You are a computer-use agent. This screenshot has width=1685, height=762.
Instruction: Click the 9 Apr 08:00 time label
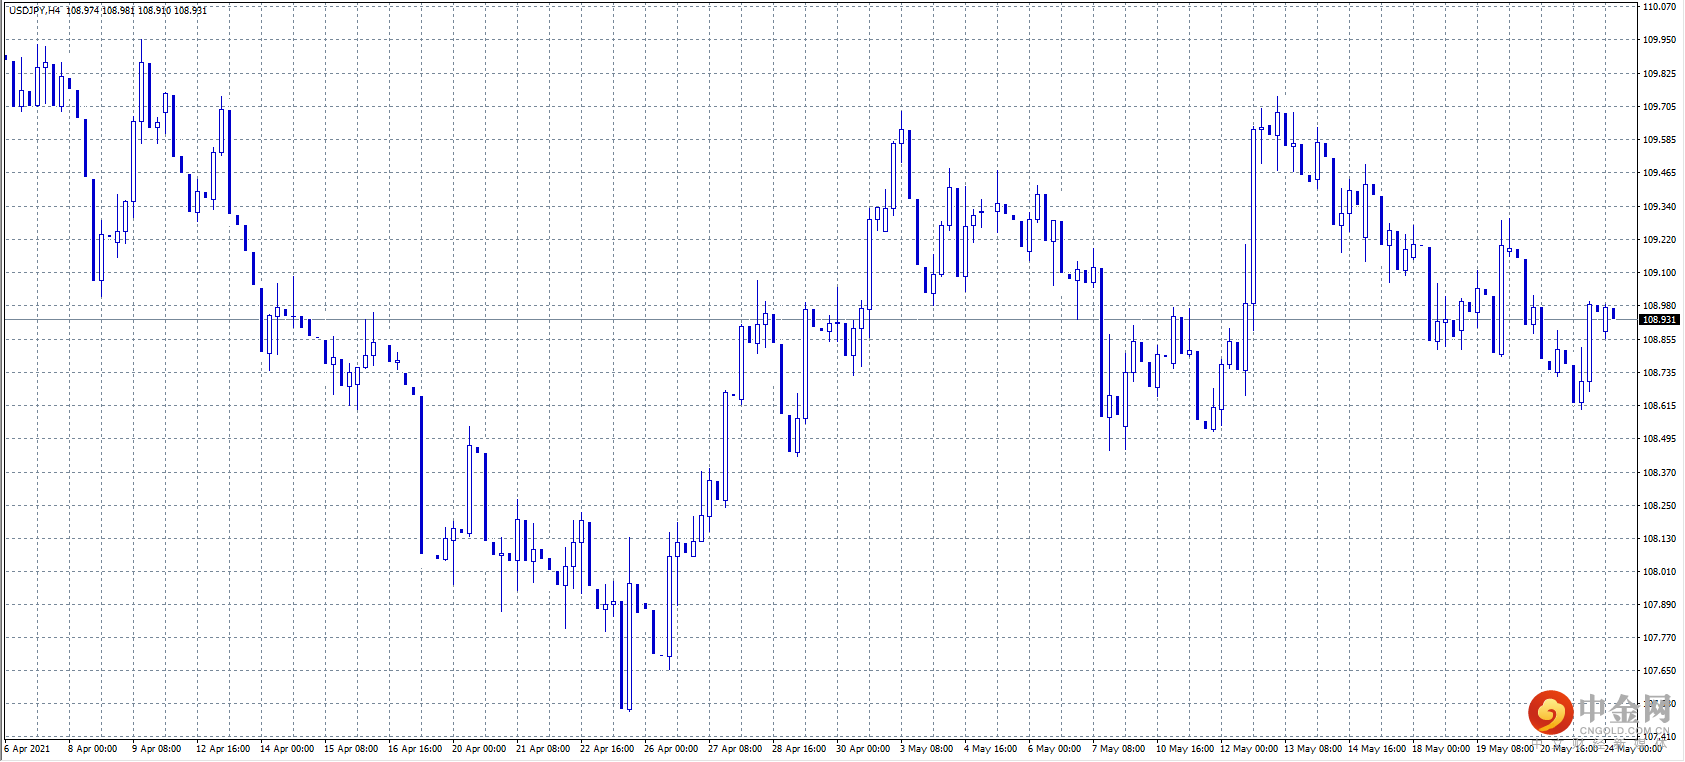pyautogui.click(x=157, y=749)
